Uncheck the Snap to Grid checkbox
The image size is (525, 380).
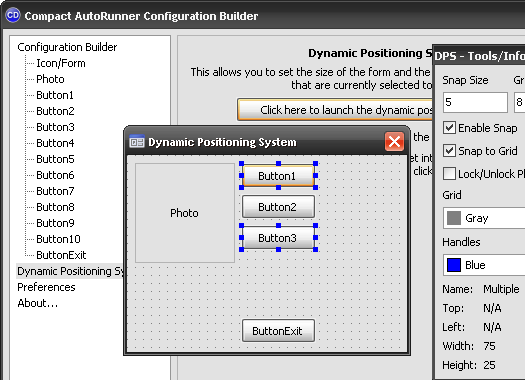coord(449,151)
